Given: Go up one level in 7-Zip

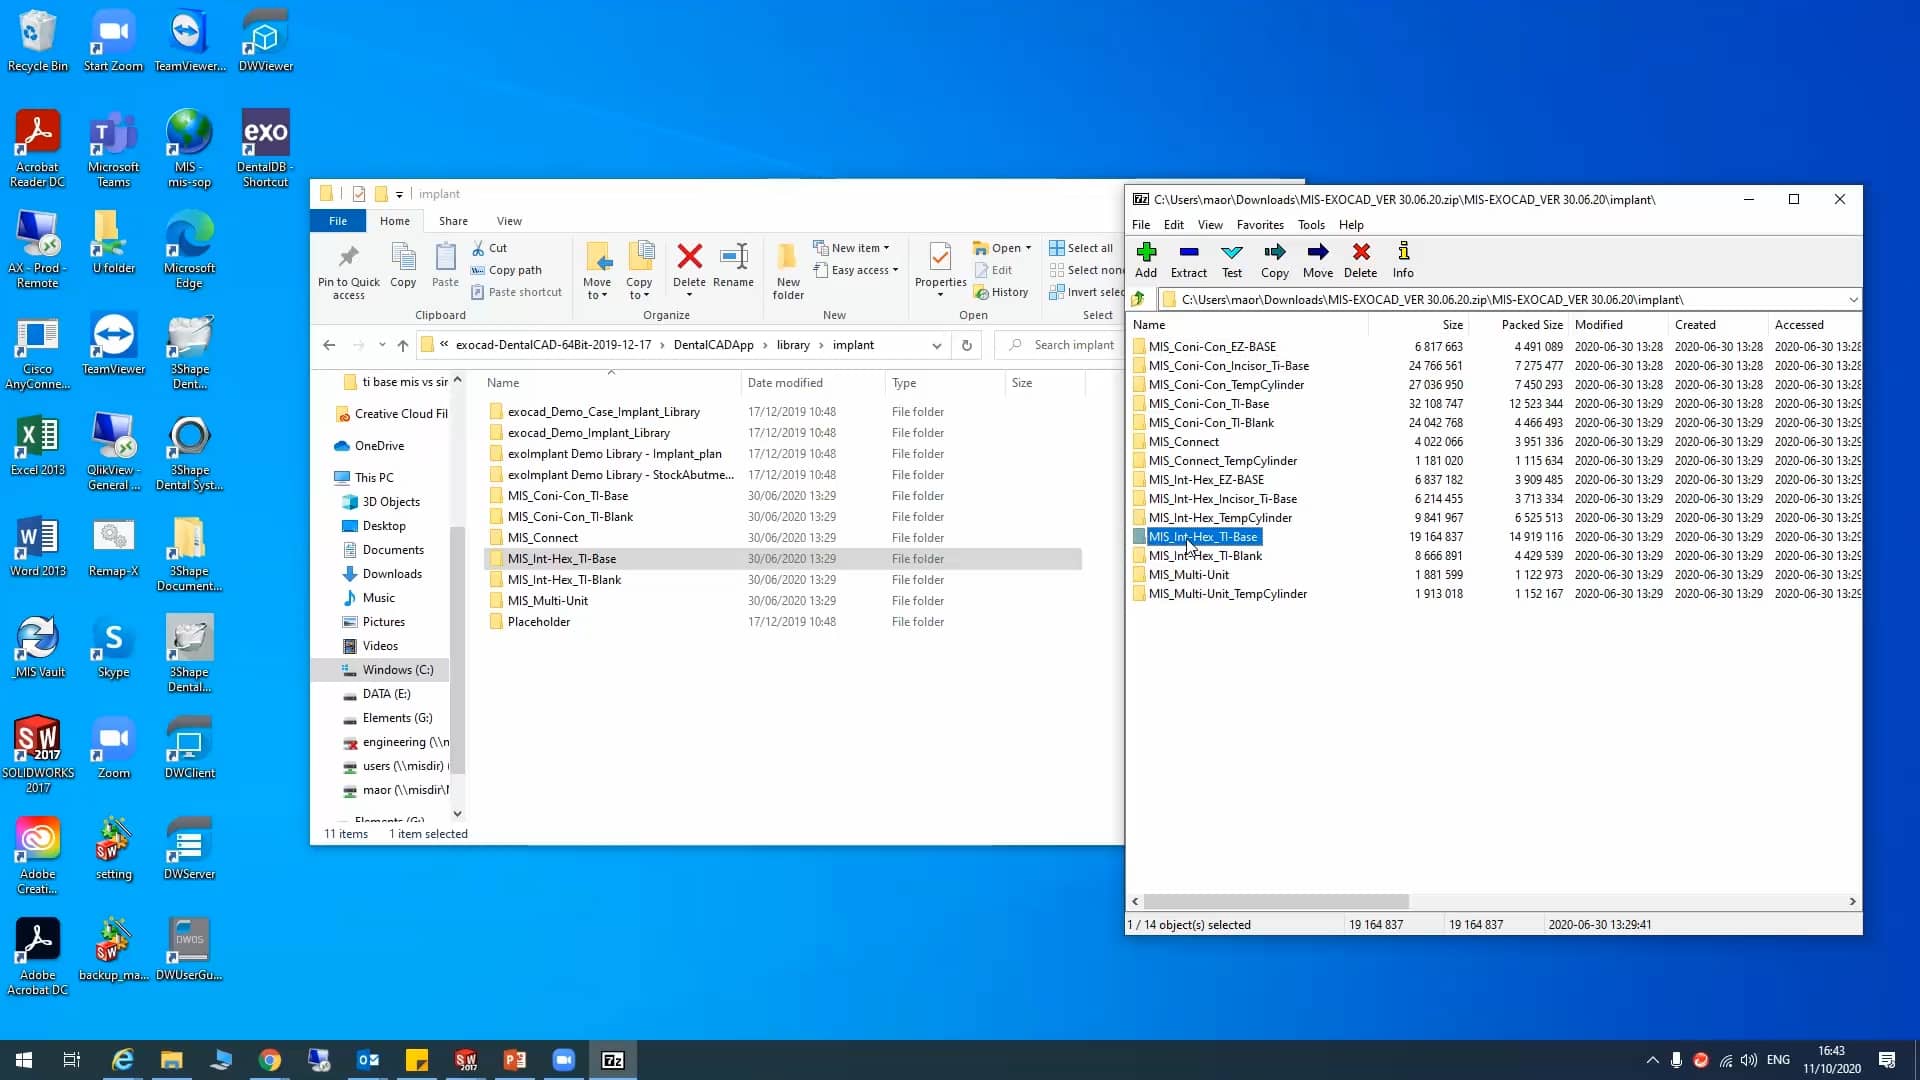Looking at the screenshot, I should coord(1138,299).
